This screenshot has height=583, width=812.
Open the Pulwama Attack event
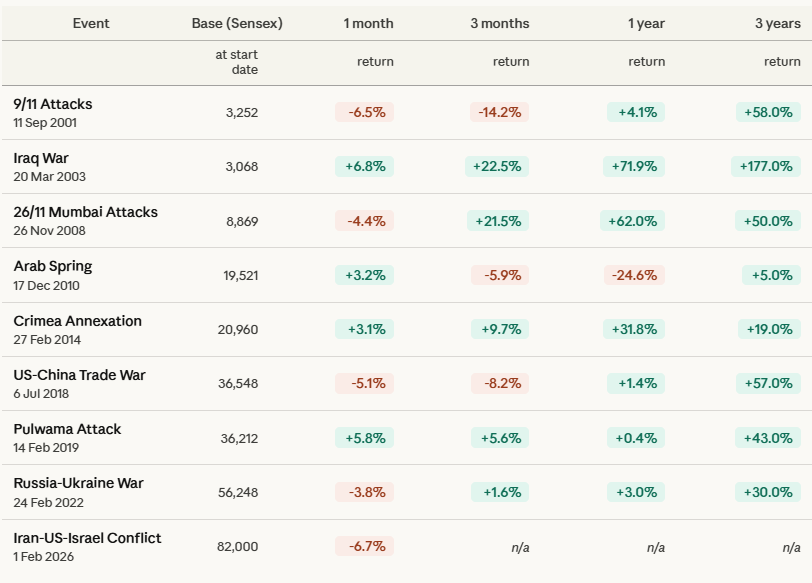click(68, 429)
